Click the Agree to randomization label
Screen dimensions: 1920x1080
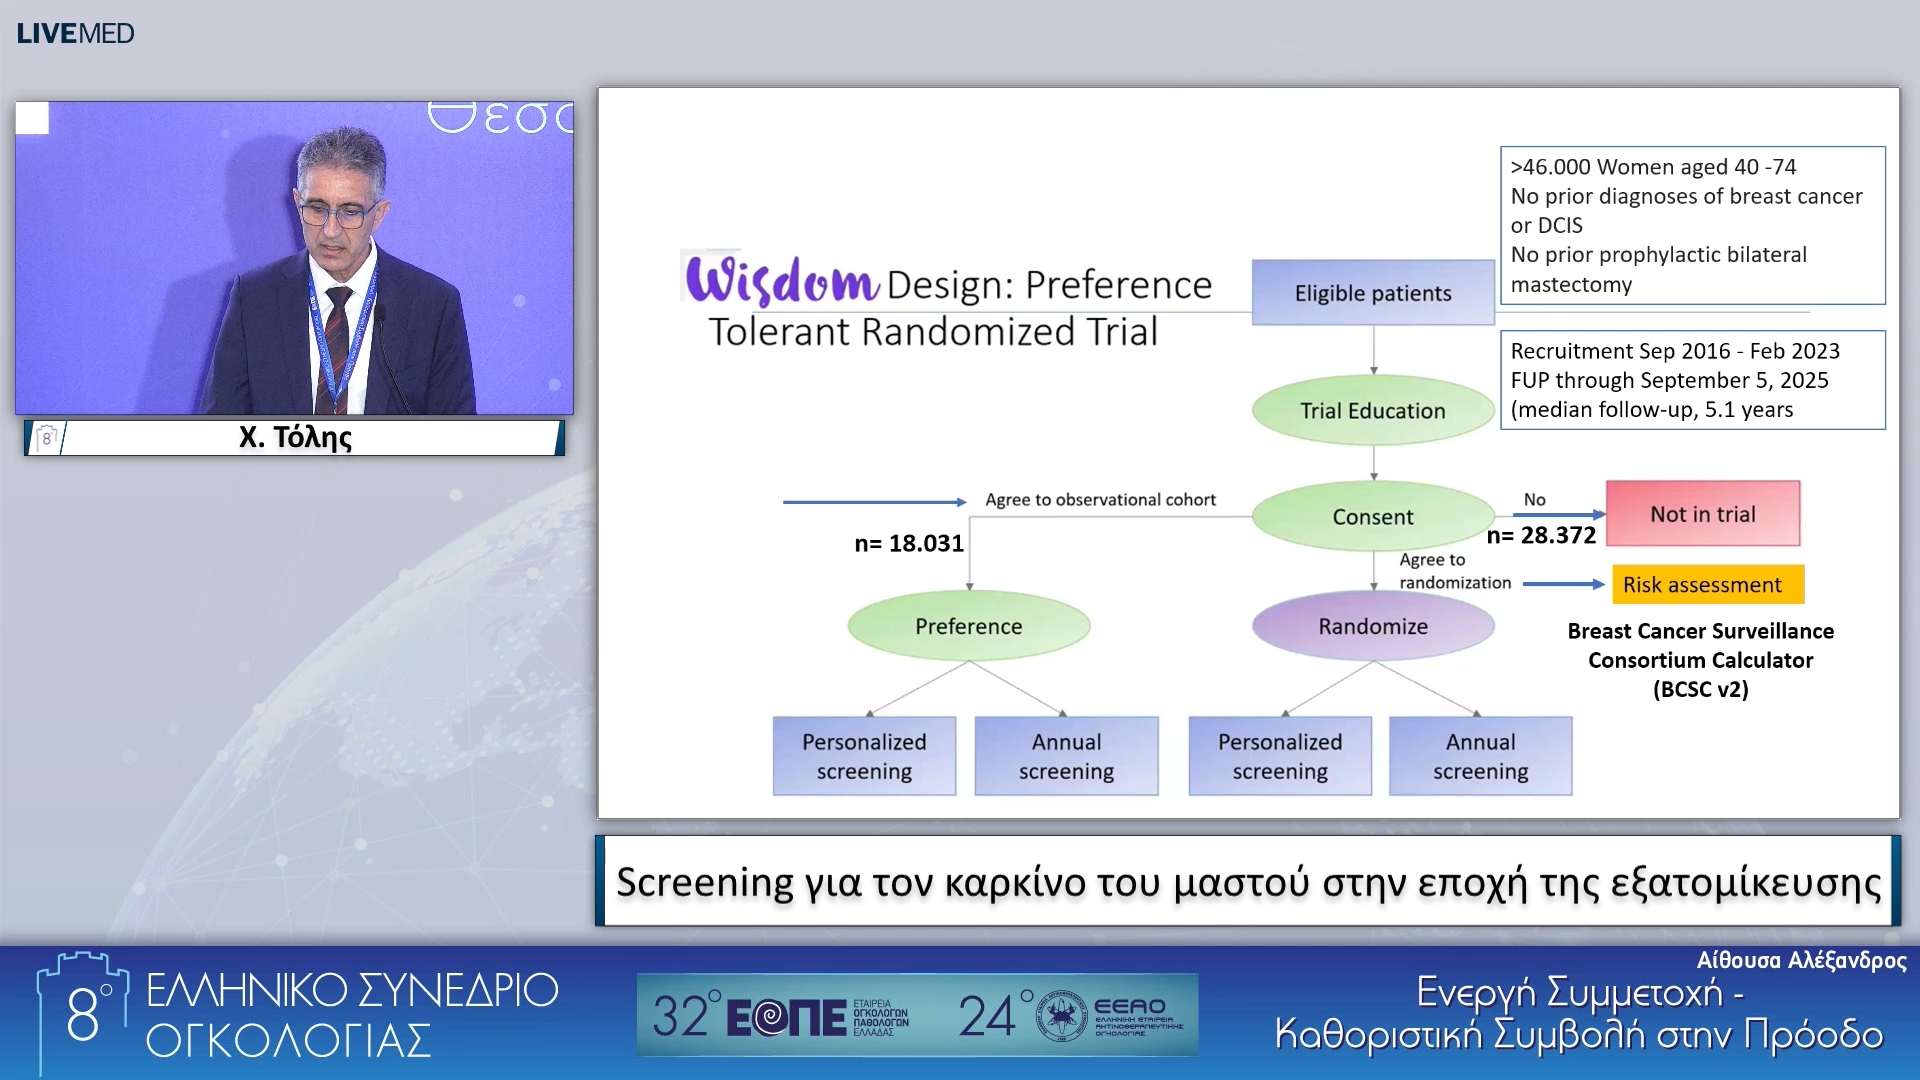click(1455, 571)
